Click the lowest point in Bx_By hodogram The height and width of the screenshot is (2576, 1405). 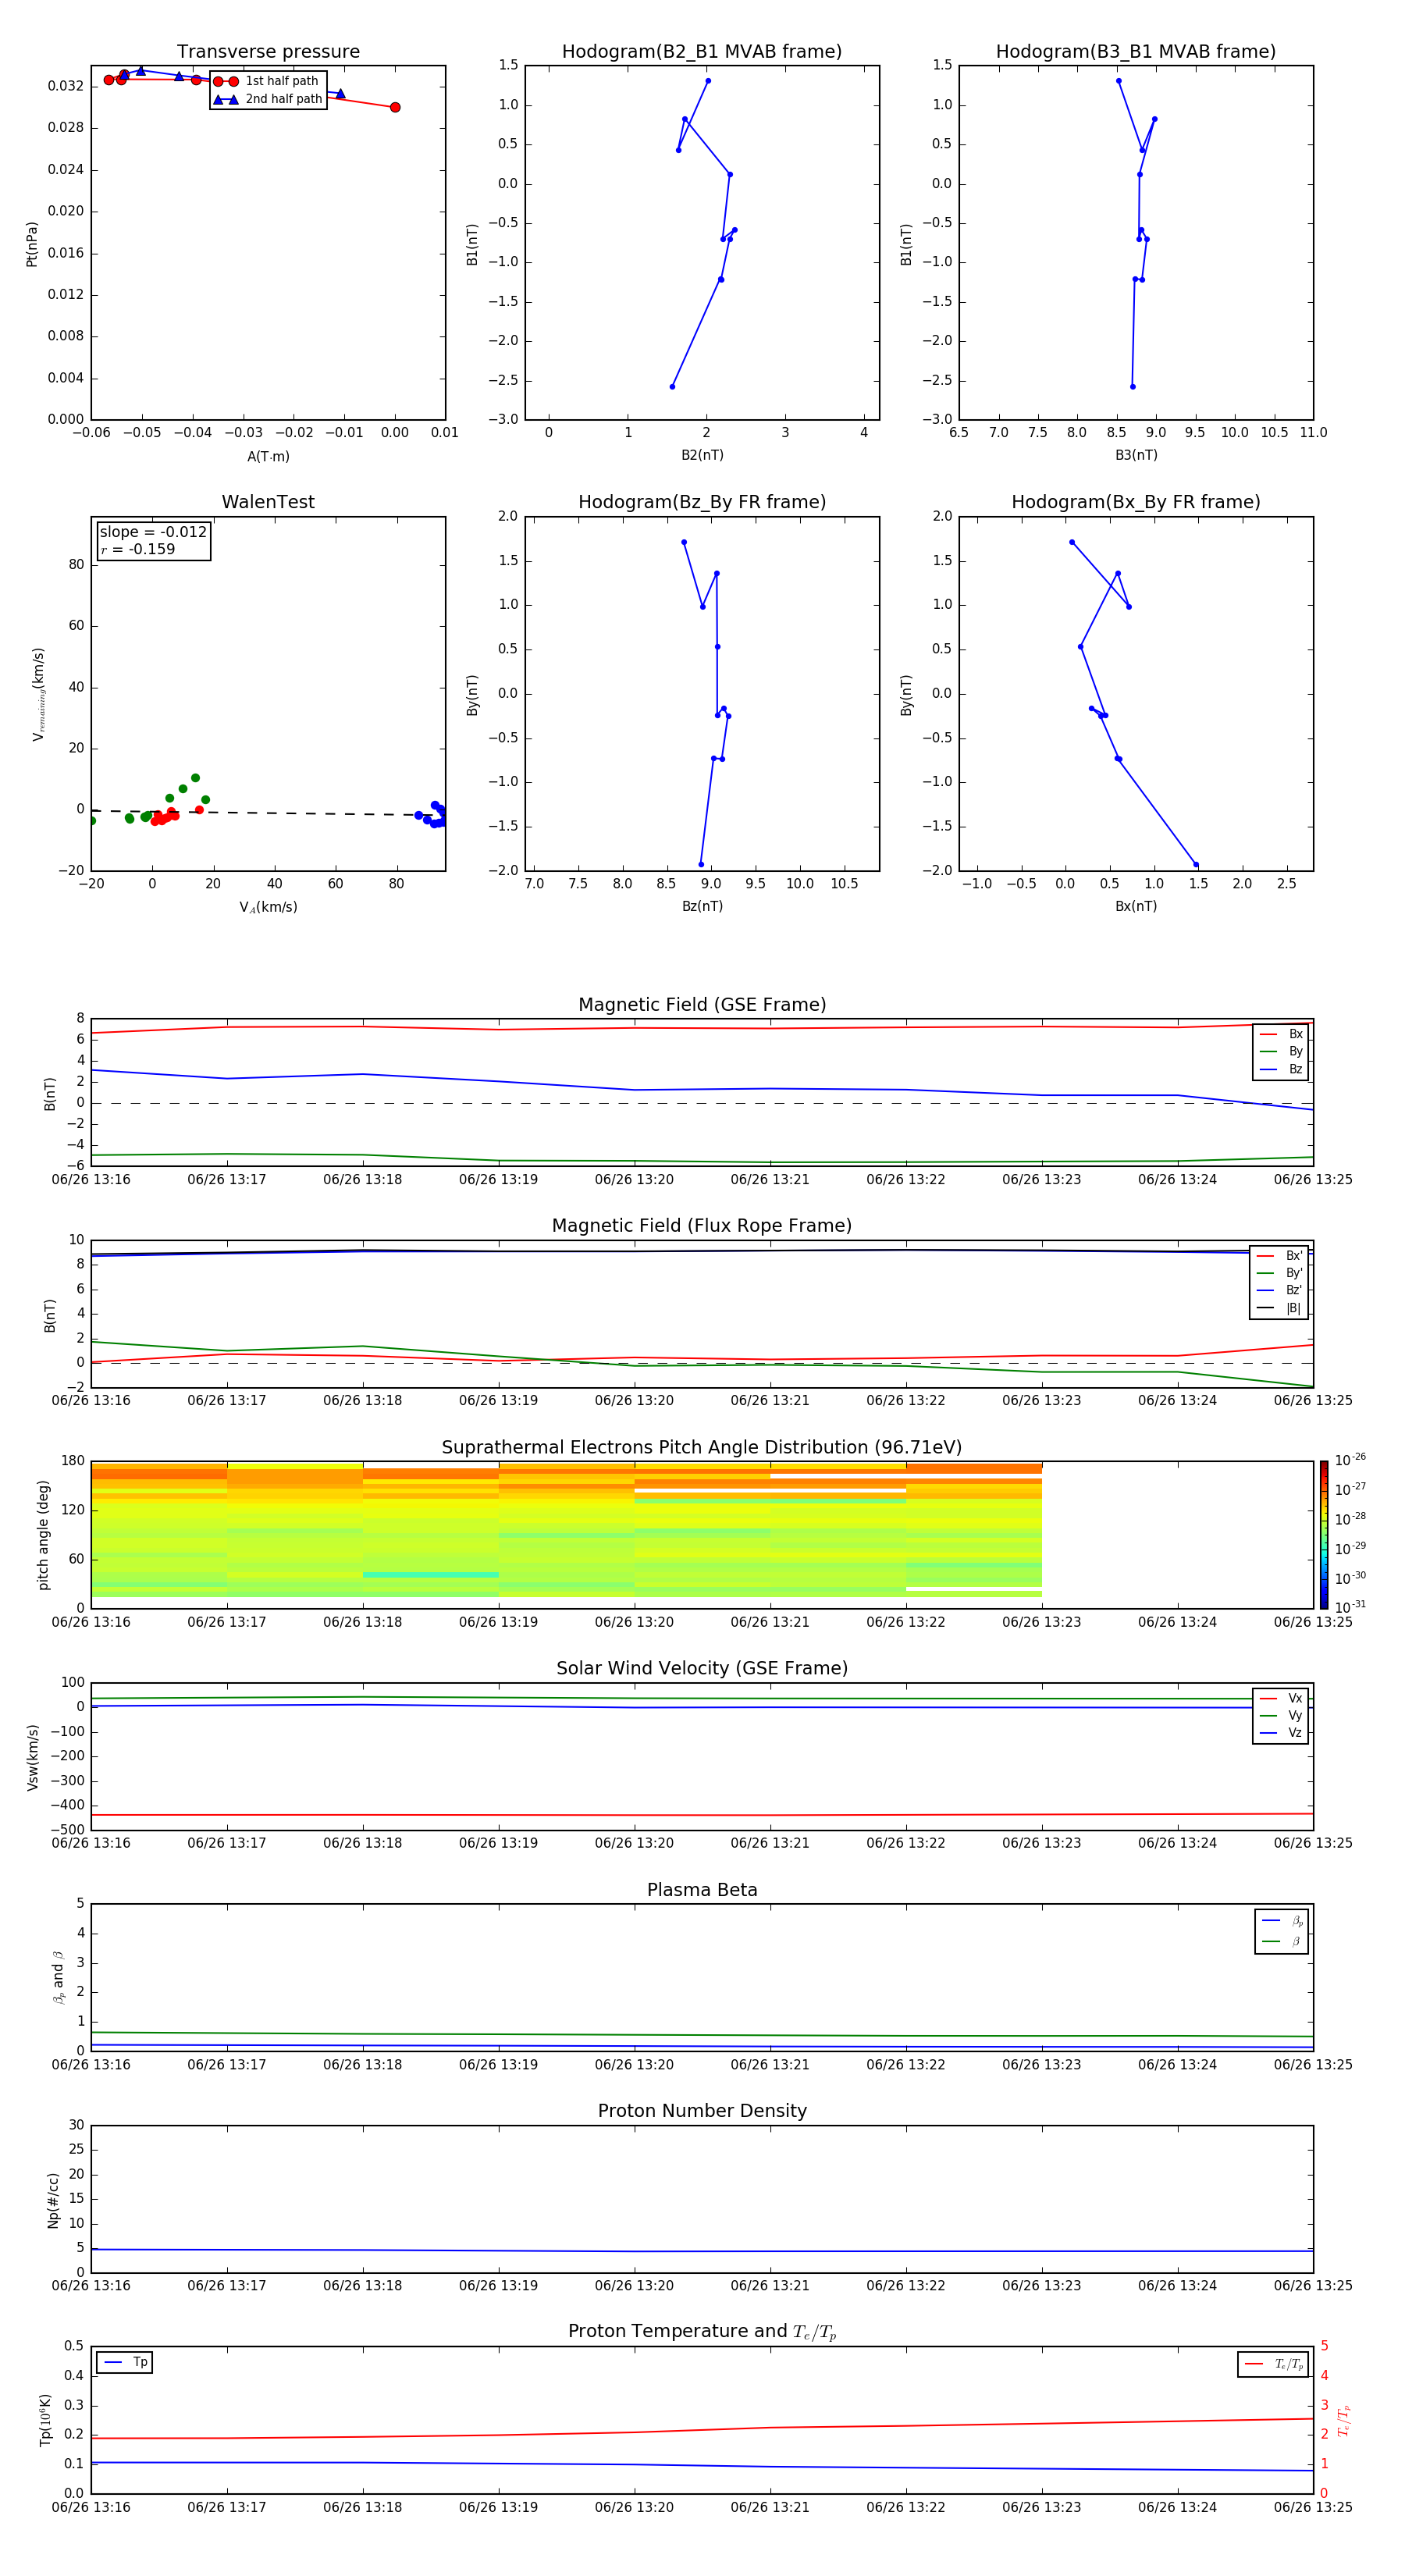(x=1196, y=865)
